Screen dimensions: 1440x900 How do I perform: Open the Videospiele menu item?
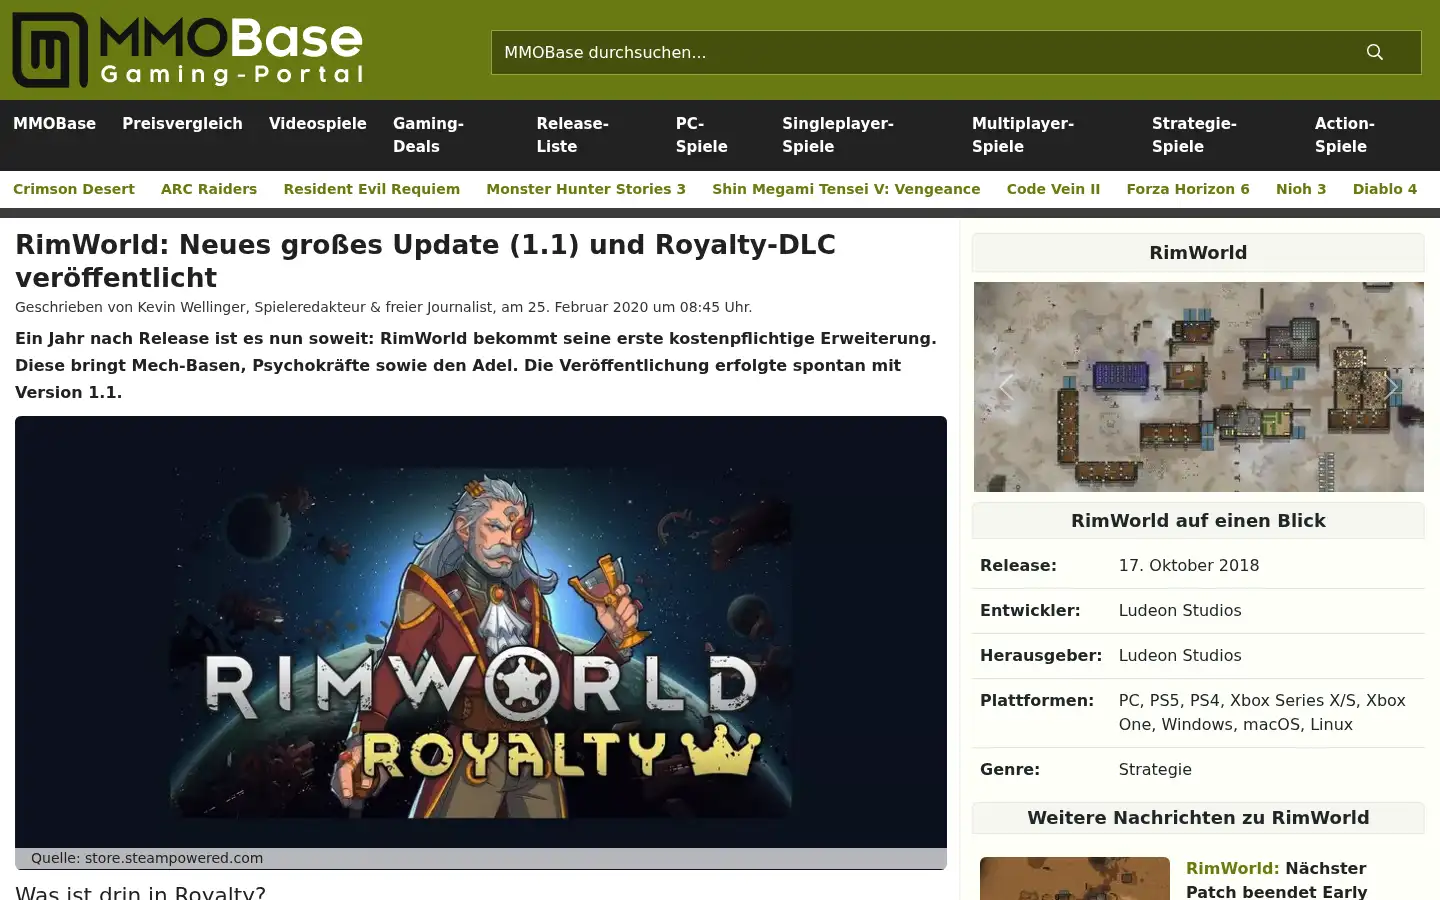point(317,124)
